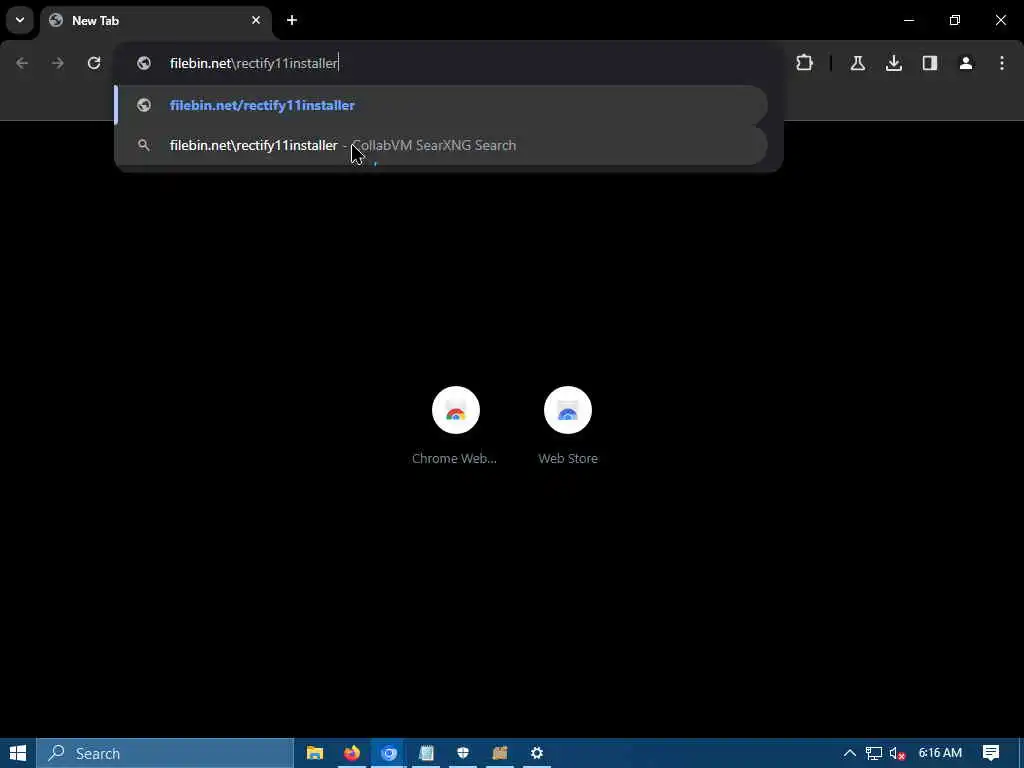The width and height of the screenshot is (1024, 768).
Task: Open File Explorer from taskbar
Action: pyautogui.click(x=315, y=753)
